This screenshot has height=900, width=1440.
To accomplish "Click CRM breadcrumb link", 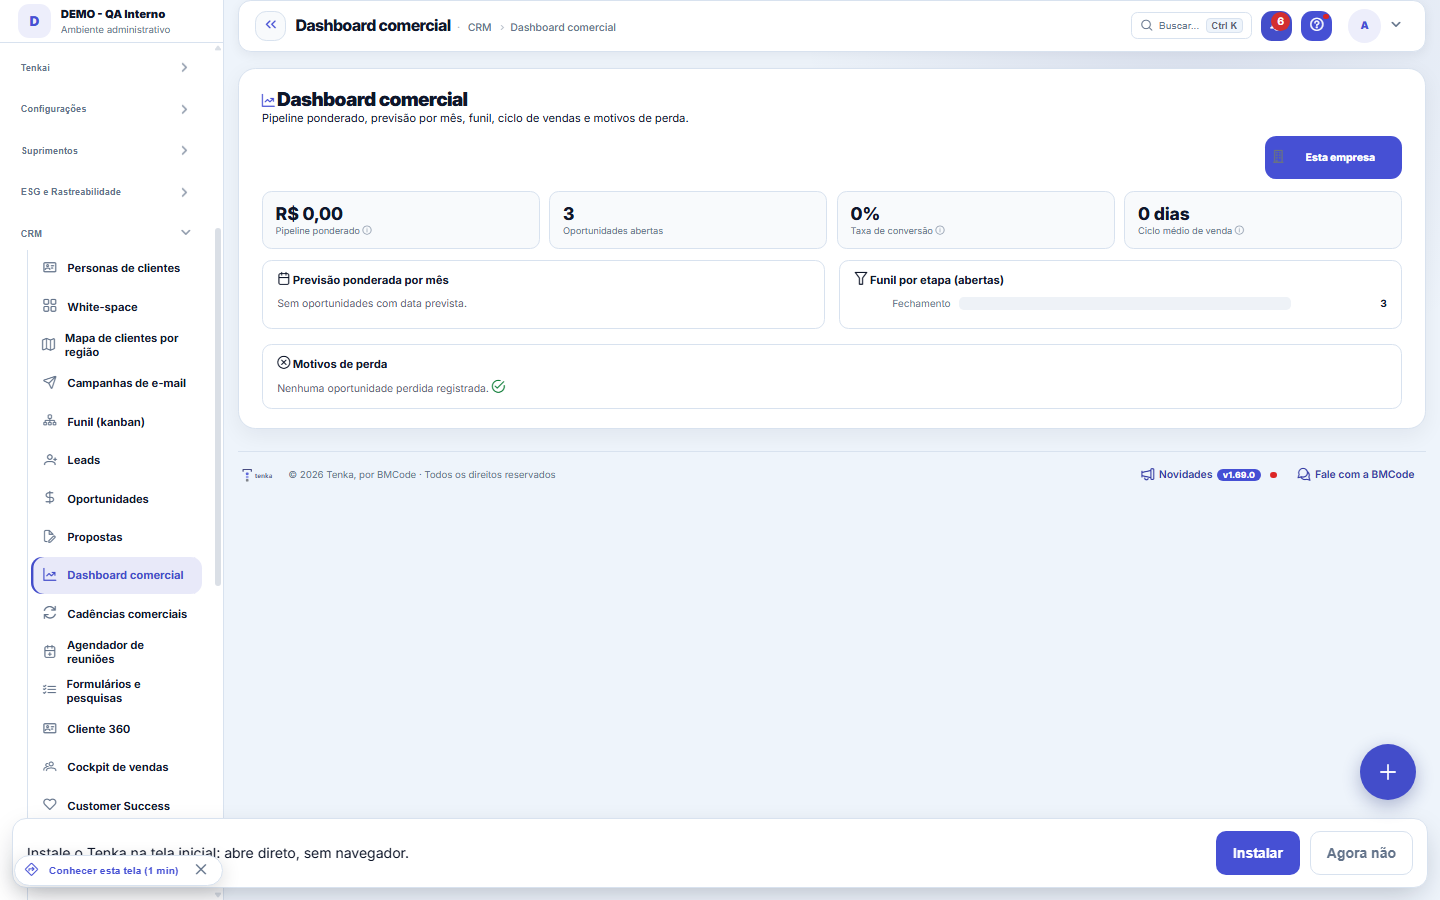I will point(480,27).
